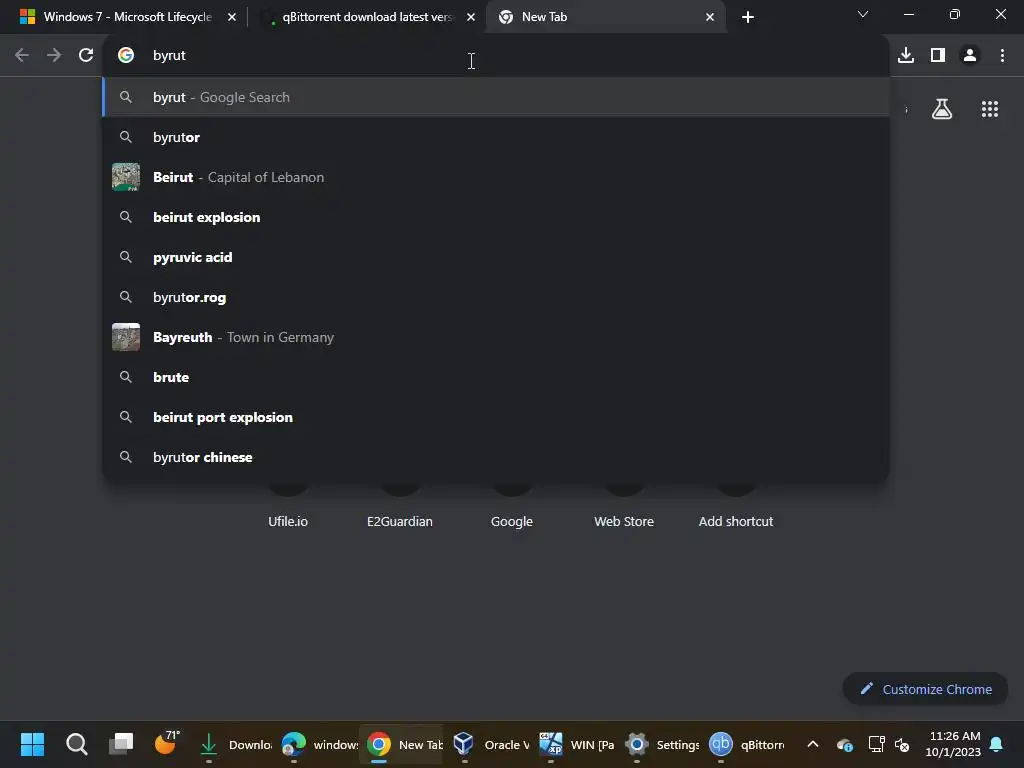Screen dimensions: 1024x768
Task: Select 'byrut - Google Search' suggestion
Action: point(496,97)
